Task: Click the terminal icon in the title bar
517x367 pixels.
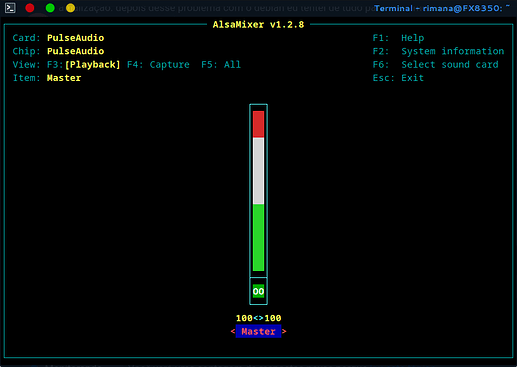Action: [10, 8]
